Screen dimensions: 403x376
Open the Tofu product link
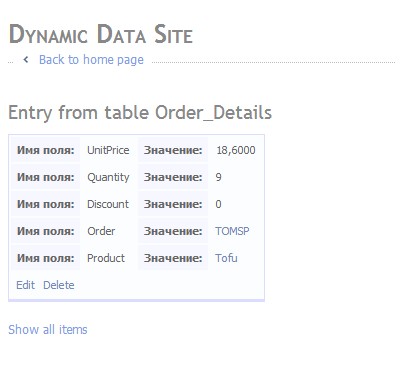pos(226,258)
